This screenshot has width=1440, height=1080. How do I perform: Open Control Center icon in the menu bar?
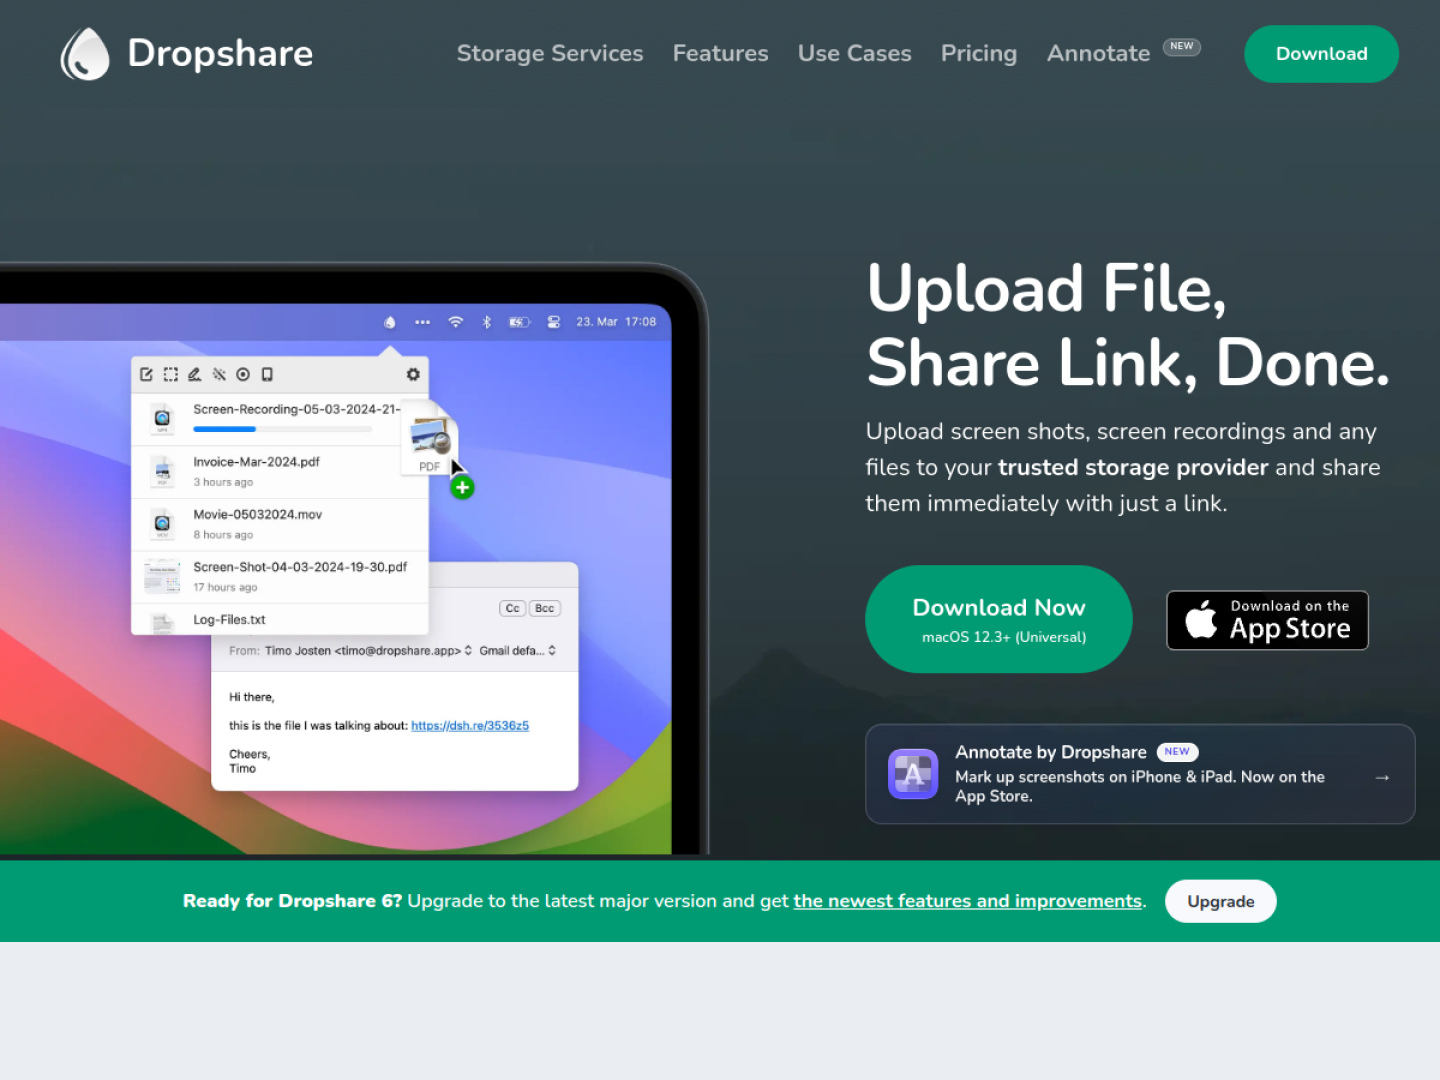coord(554,322)
